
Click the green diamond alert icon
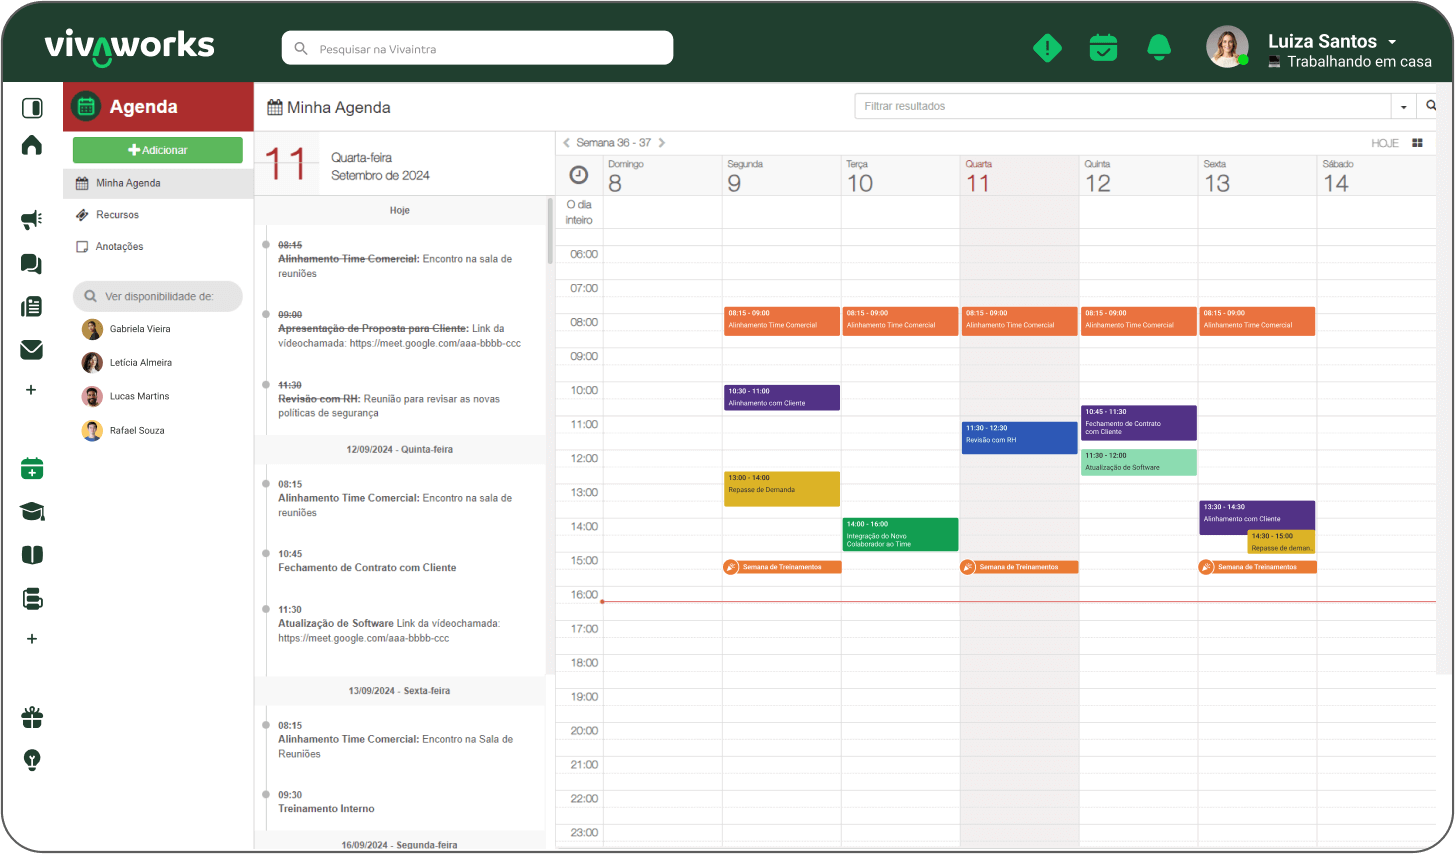tap(1047, 47)
